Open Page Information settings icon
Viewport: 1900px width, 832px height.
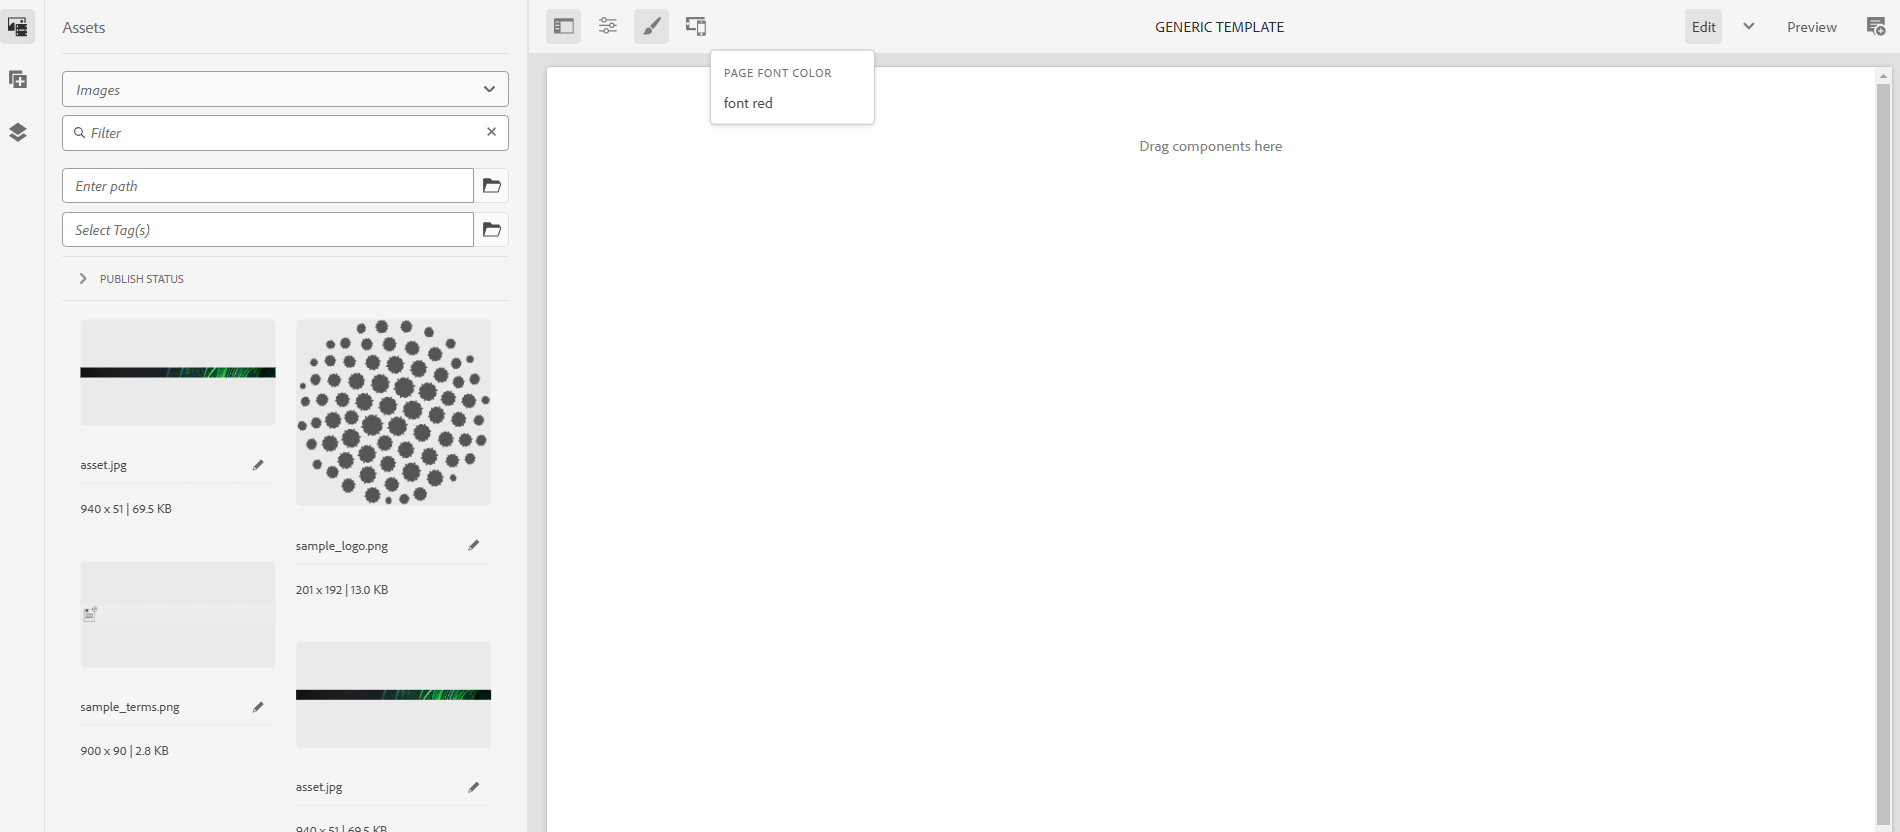(x=608, y=27)
